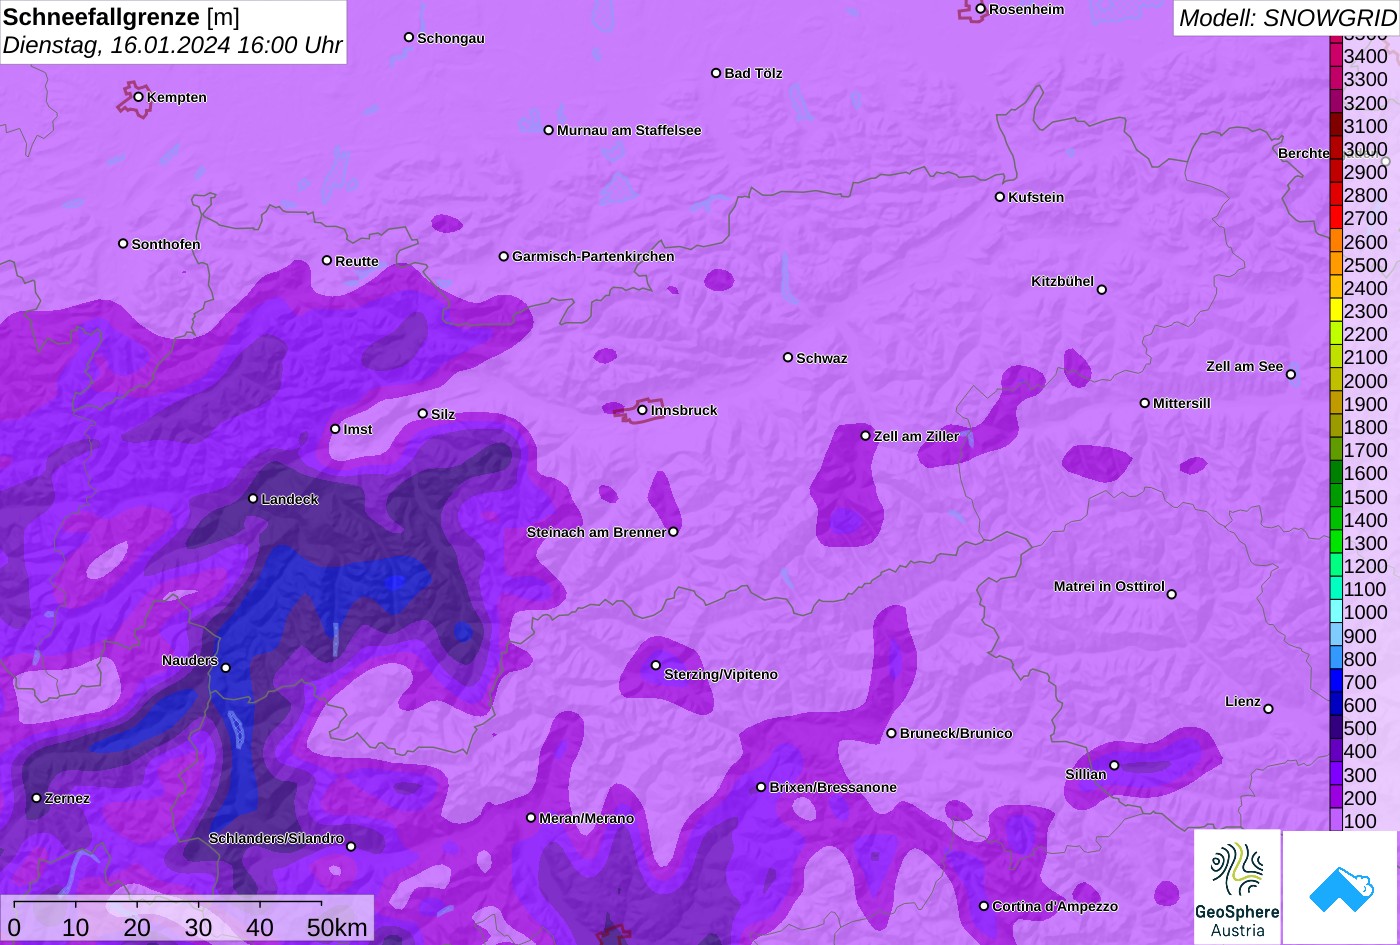The height and width of the screenshot is (945, 1400).
Task: Click the 2700 m red legend swatch
Action: click(x=1335, y=218)
